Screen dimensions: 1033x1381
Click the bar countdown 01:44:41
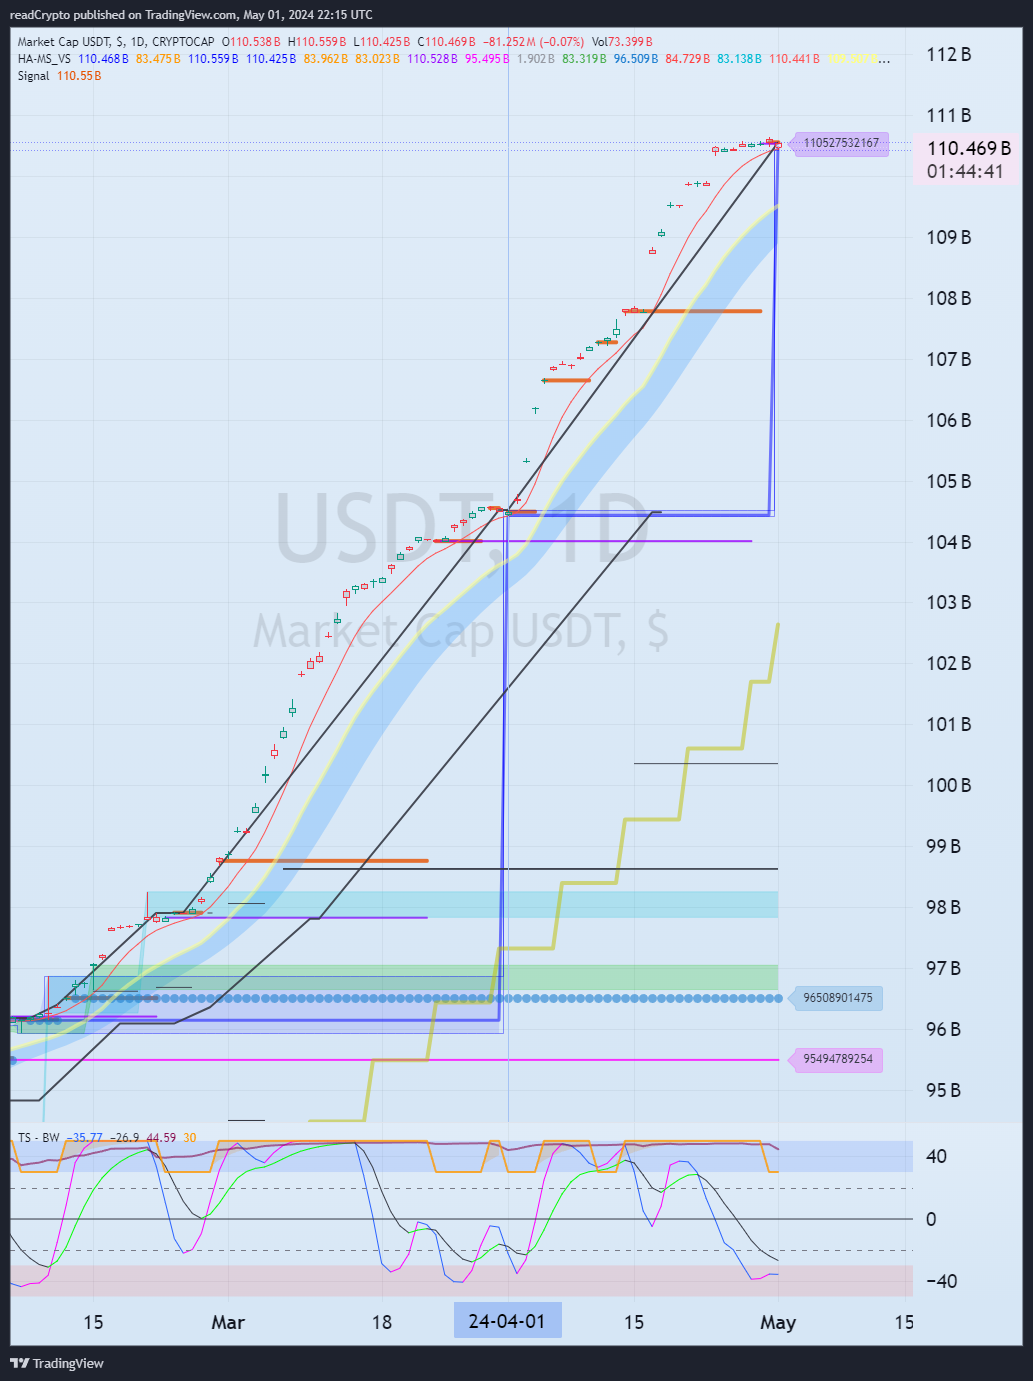point(965,171)
